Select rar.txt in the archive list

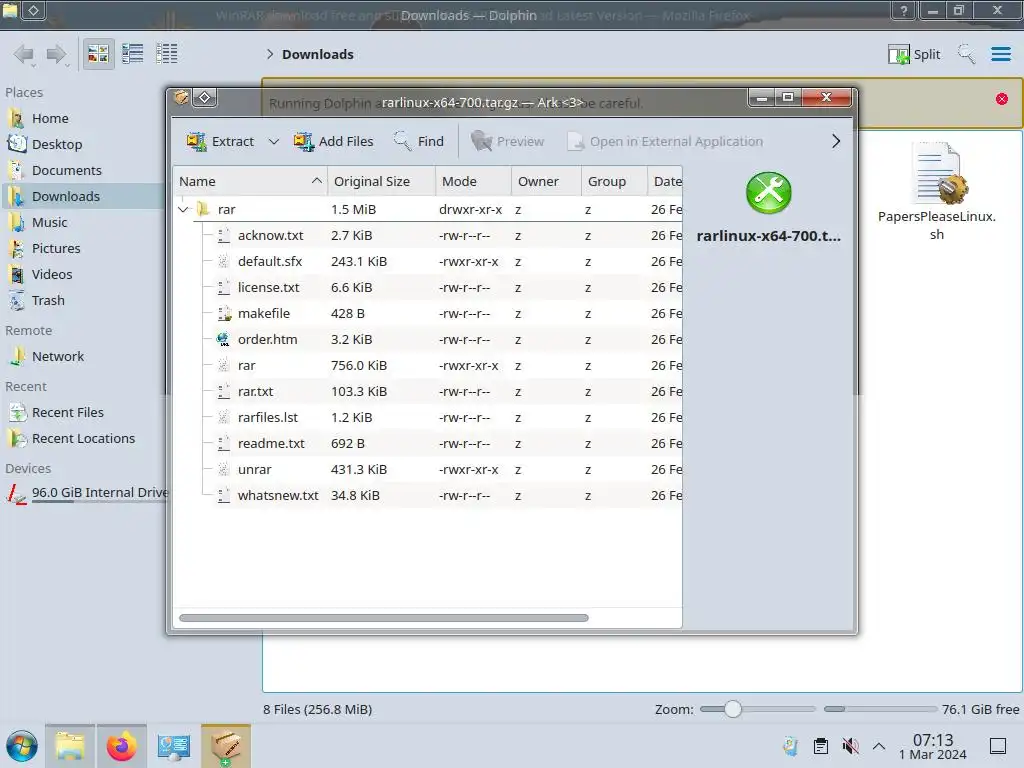255,391
